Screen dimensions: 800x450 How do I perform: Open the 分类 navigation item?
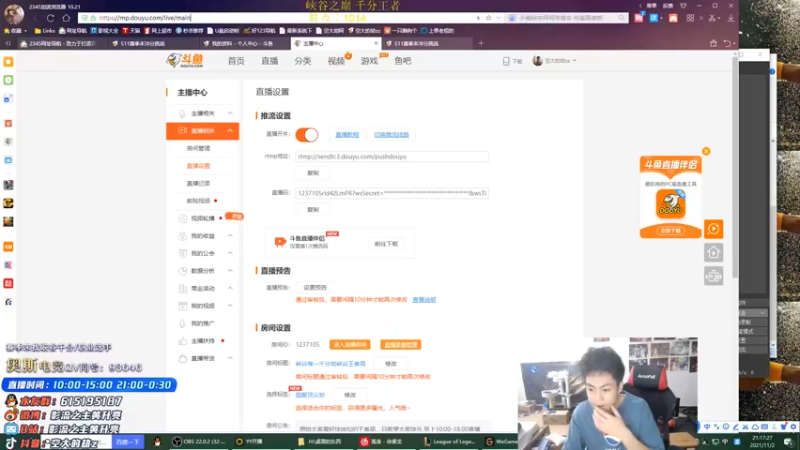303,61
